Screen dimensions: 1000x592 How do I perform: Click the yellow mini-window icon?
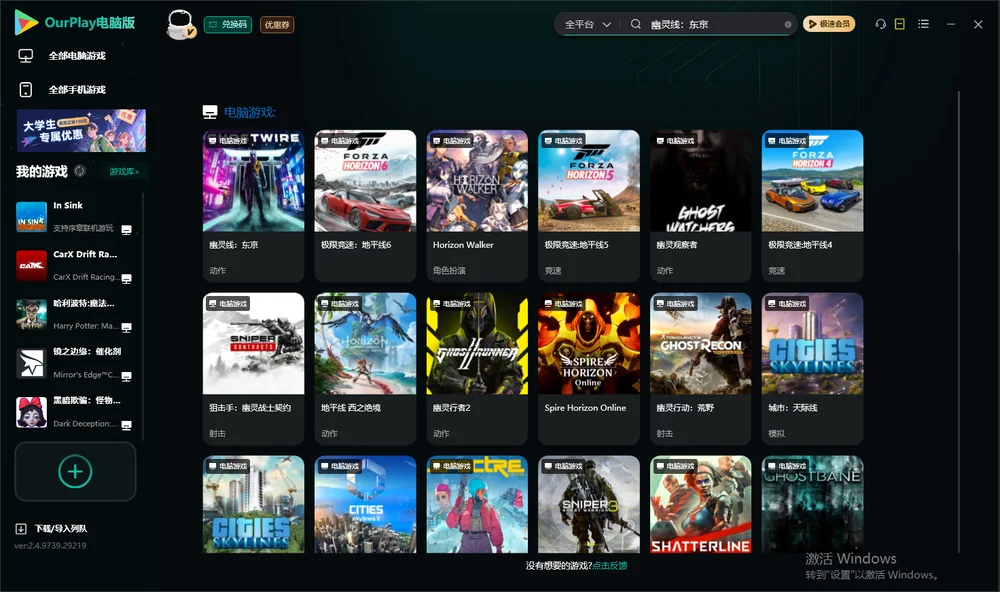(900, 24)
